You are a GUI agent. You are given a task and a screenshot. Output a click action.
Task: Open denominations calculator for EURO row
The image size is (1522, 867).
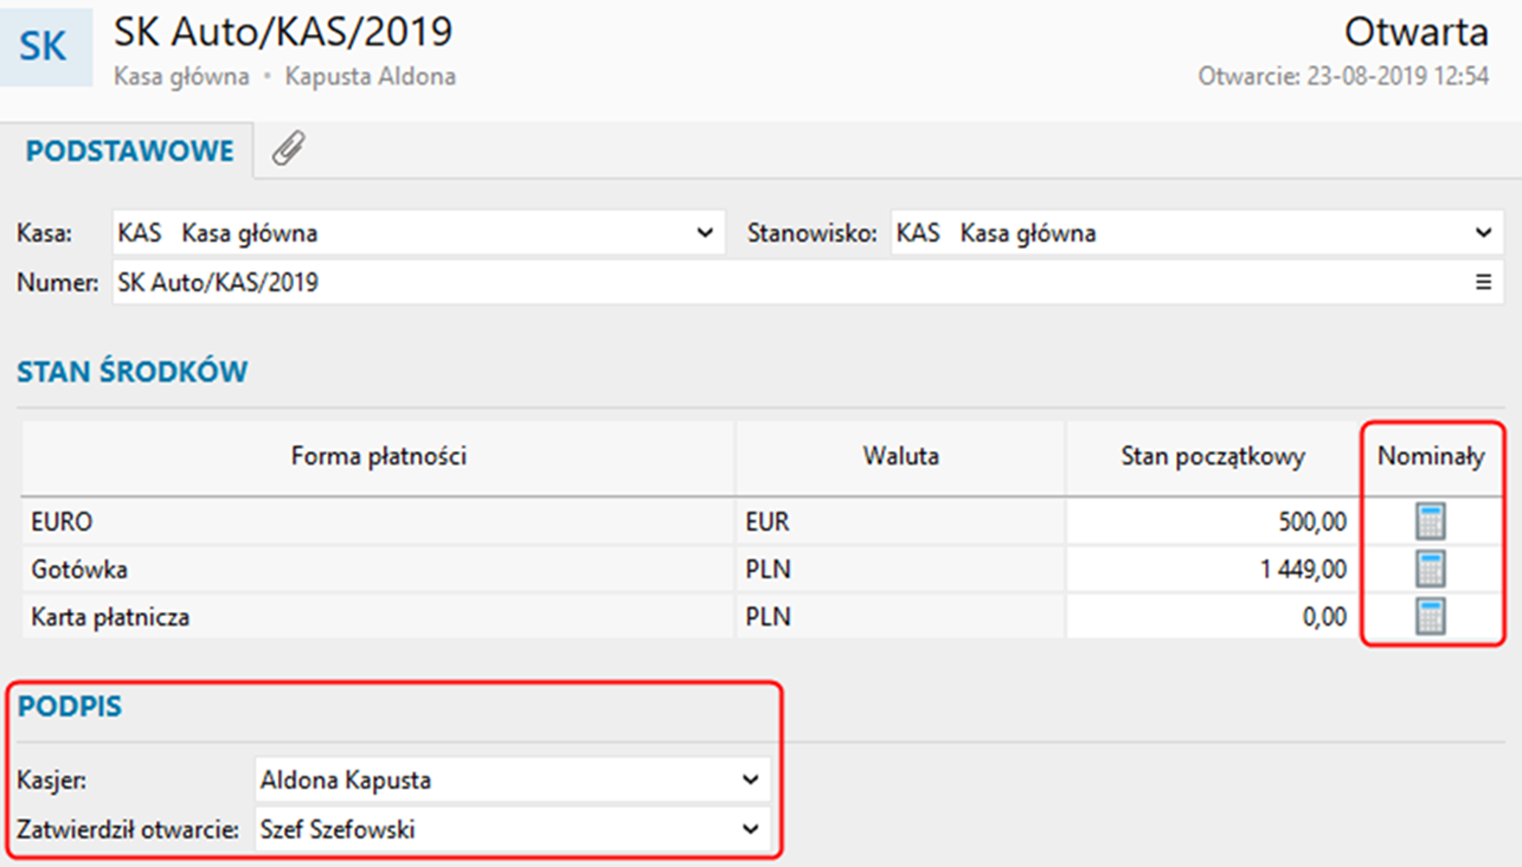tap(1430, 521)
